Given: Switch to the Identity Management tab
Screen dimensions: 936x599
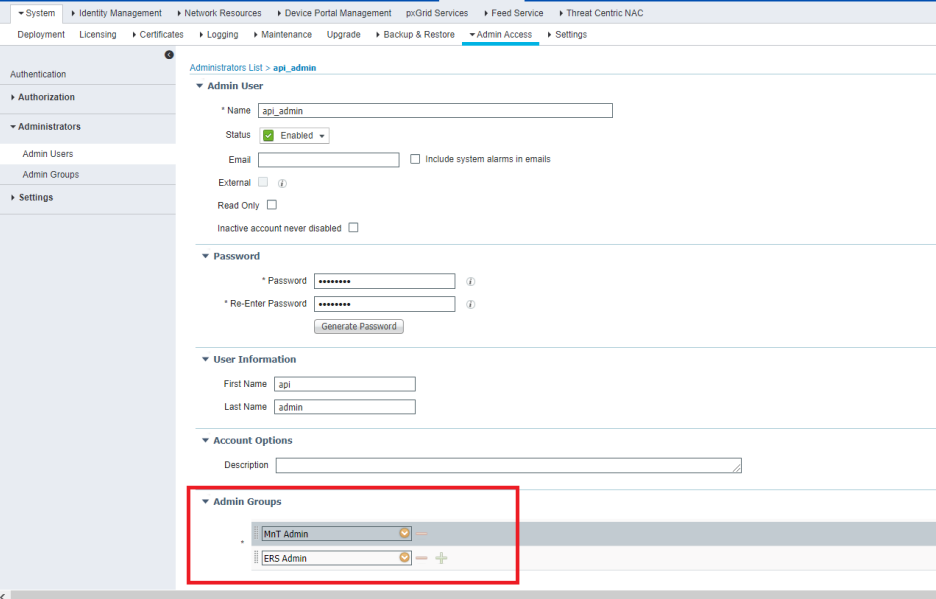Looking at the screenshot, I should (x=120, y=13).
